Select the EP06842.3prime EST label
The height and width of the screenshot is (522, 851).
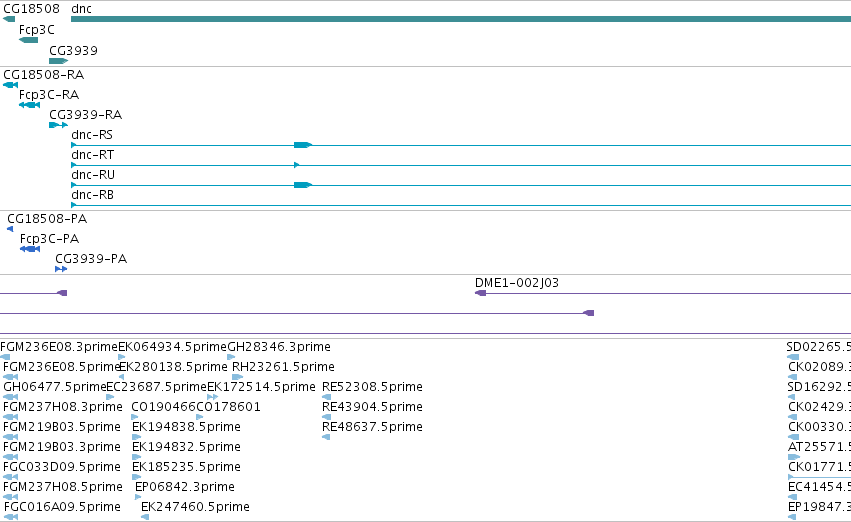pyautogui.click(x=185, y=487)
